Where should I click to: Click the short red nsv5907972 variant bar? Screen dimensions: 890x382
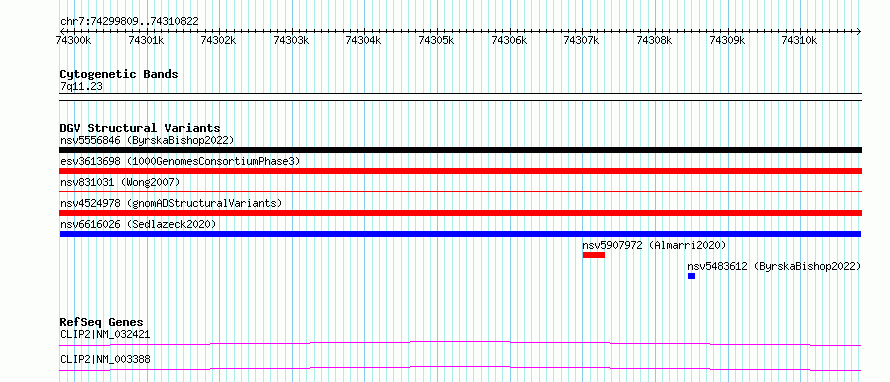[594, 255]
